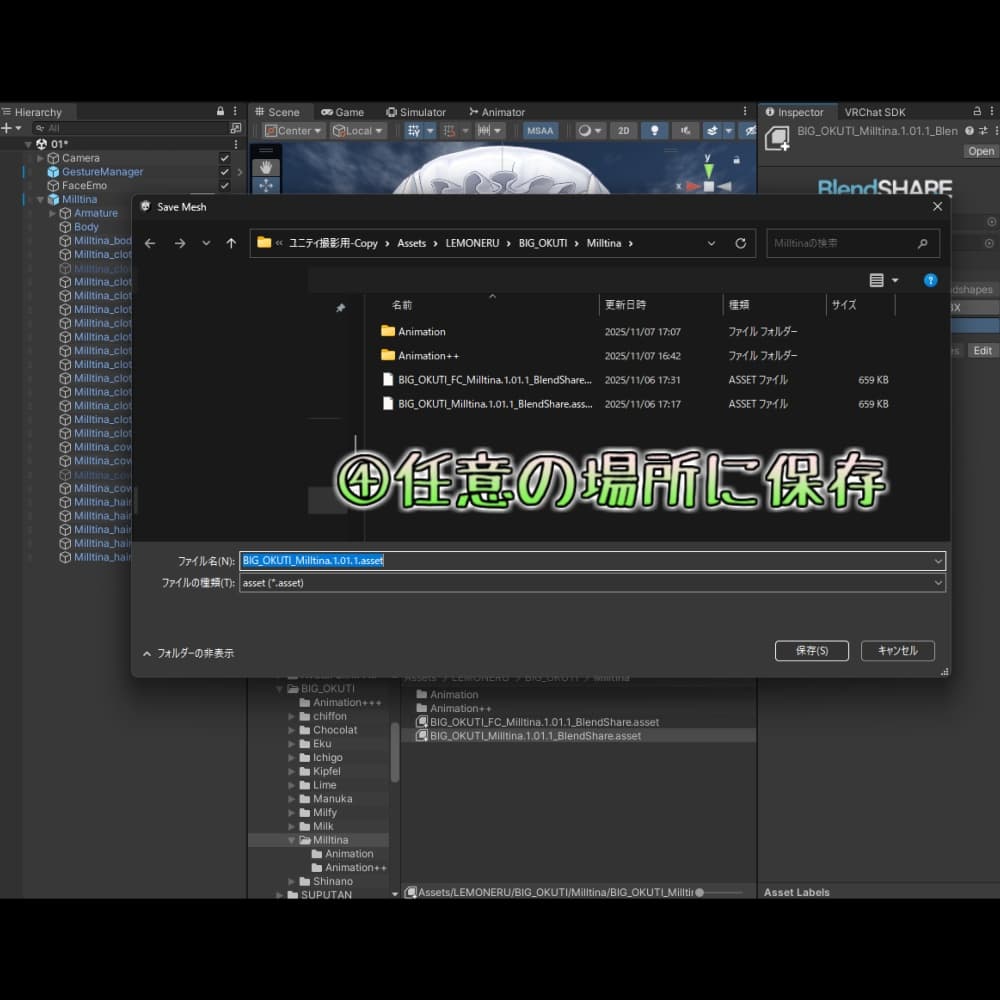Toggle scene lighting bulb icon
1000x1000 pixels.
point(654,131)
